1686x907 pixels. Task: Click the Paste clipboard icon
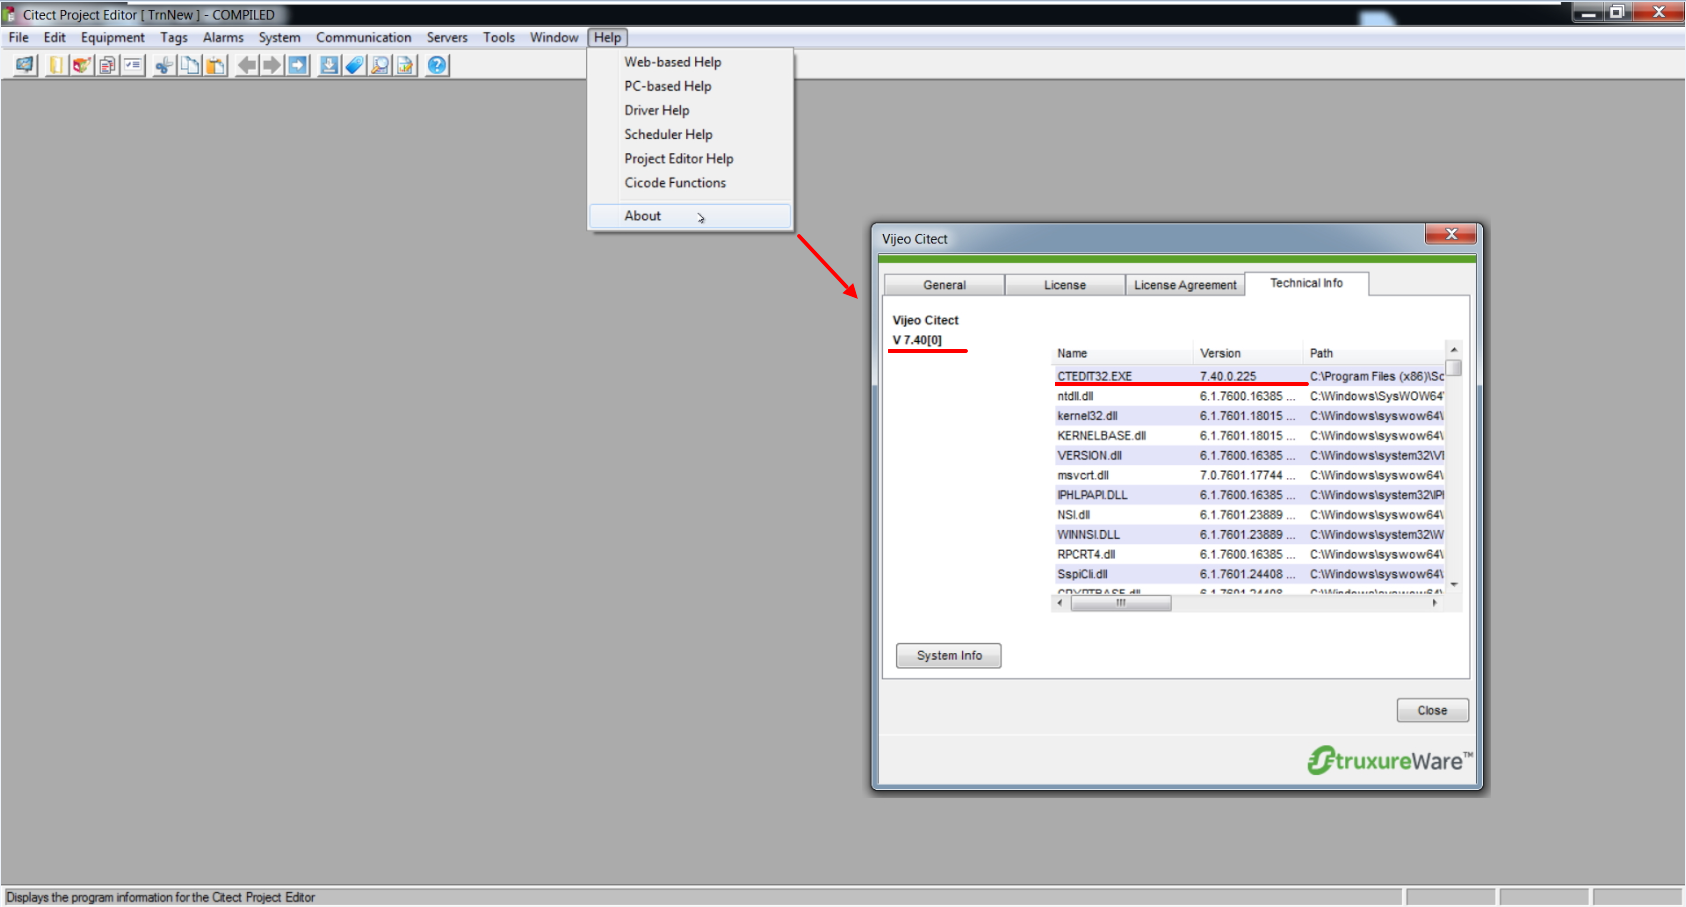215,65
